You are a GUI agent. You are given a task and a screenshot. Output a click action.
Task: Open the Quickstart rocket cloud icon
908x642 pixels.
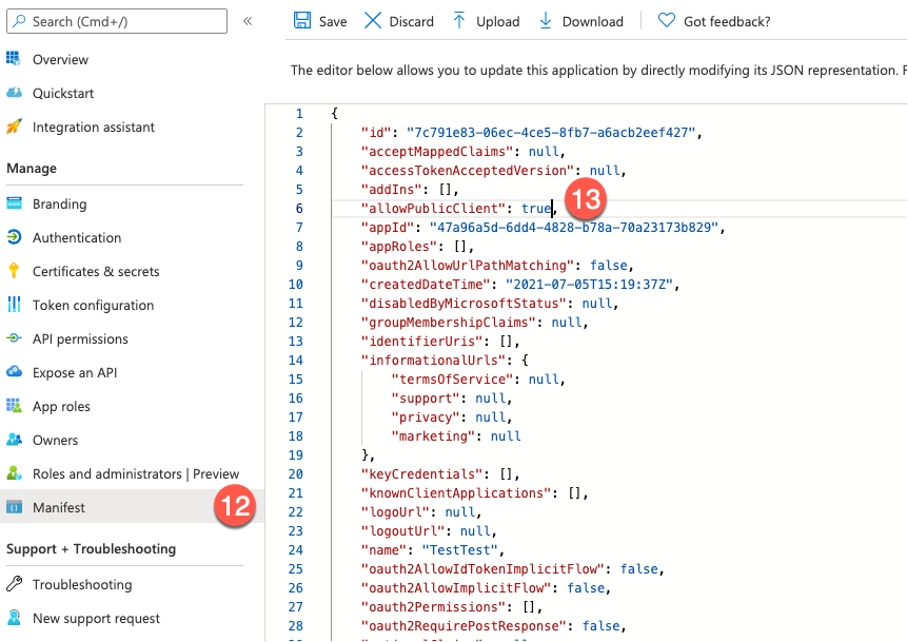coord(14,93)
